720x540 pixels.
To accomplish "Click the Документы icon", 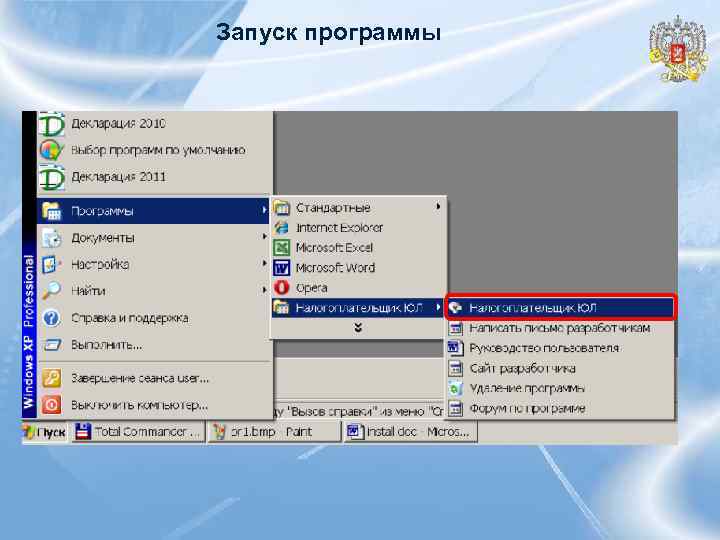I will [x=51, y=238].
